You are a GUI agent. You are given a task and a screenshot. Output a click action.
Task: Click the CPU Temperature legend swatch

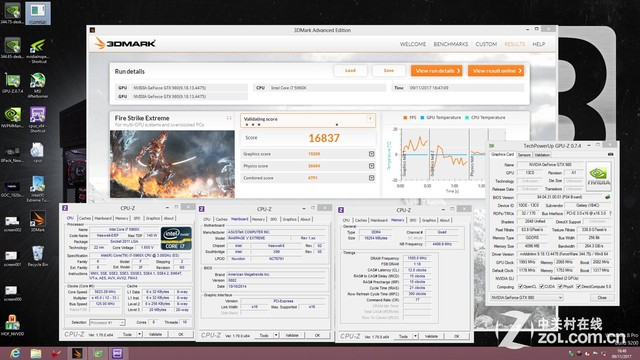pos(467,118)
